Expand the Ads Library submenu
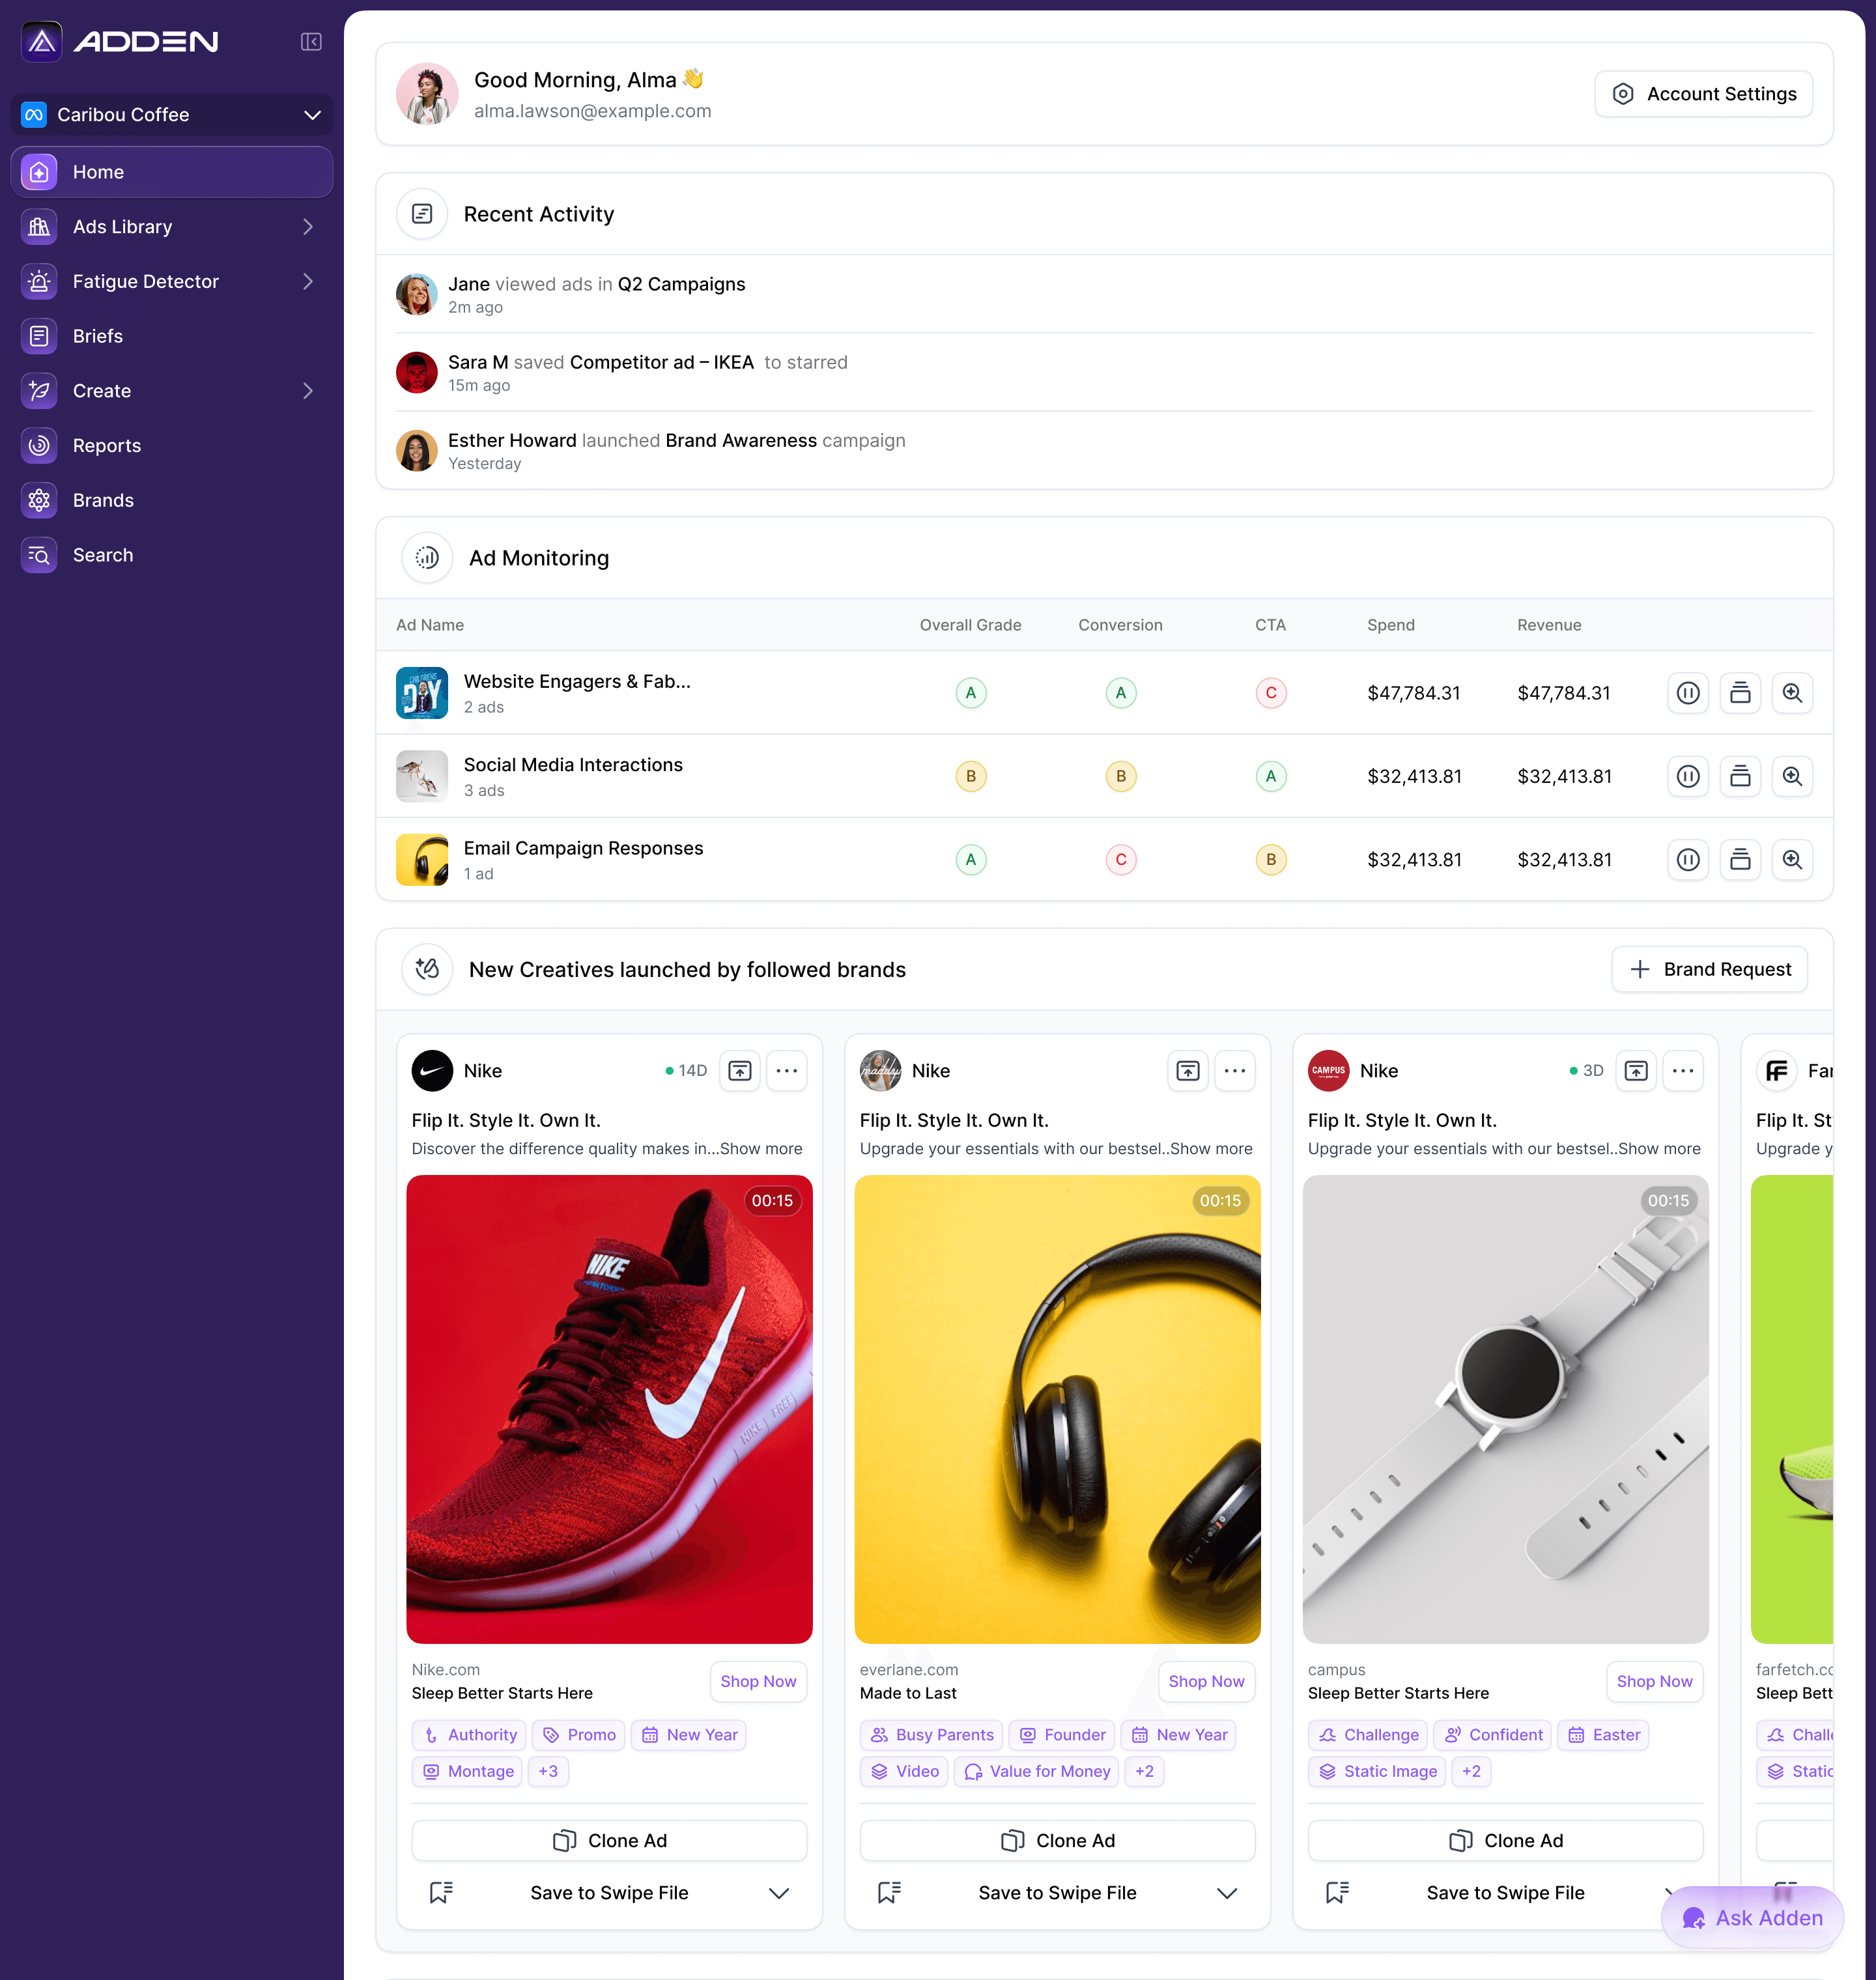The height and width of the screenshot is (1980, 1876). [308, 227]
